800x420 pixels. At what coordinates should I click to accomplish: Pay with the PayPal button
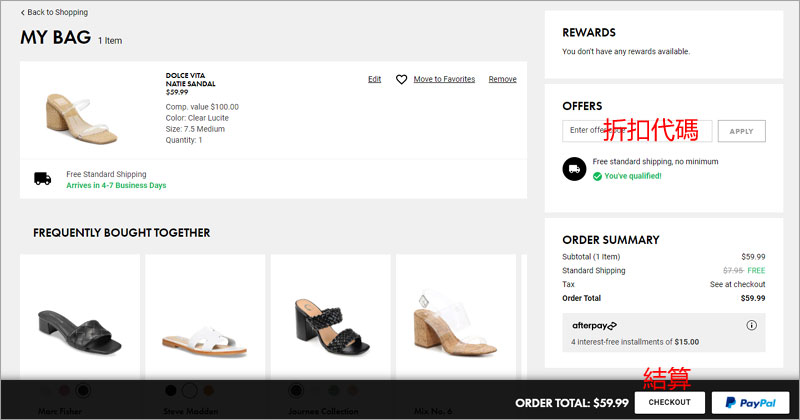pyautogui.click(x=751, y=402)
